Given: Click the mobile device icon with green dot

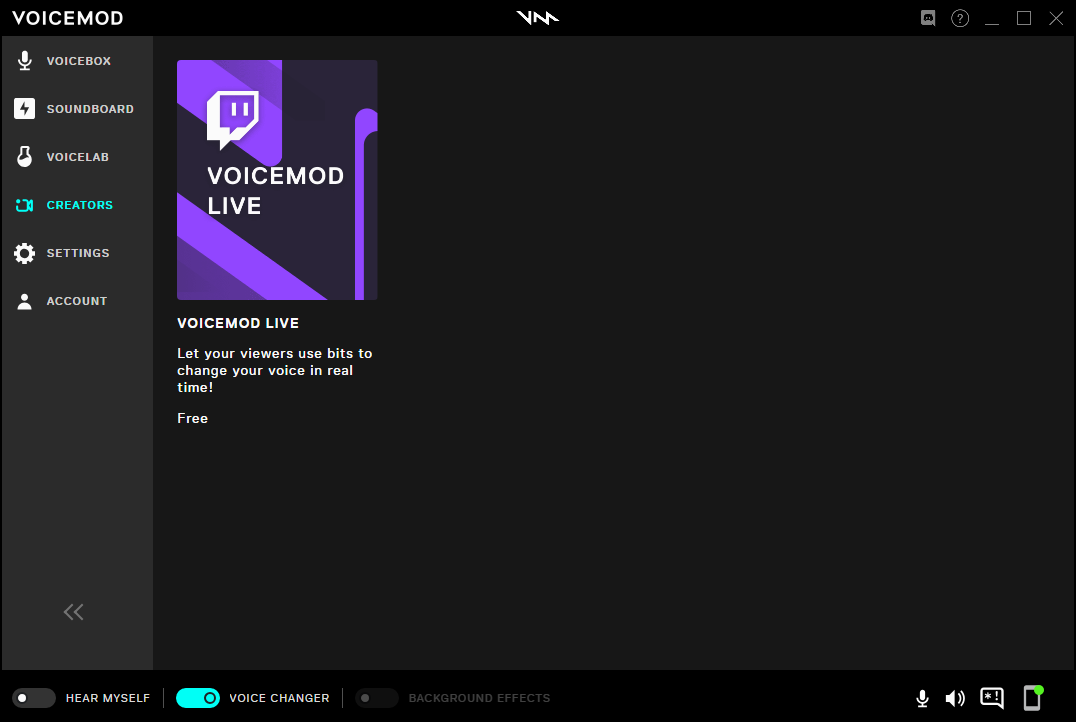Looking at the screenshot, I should point(1033,697).
